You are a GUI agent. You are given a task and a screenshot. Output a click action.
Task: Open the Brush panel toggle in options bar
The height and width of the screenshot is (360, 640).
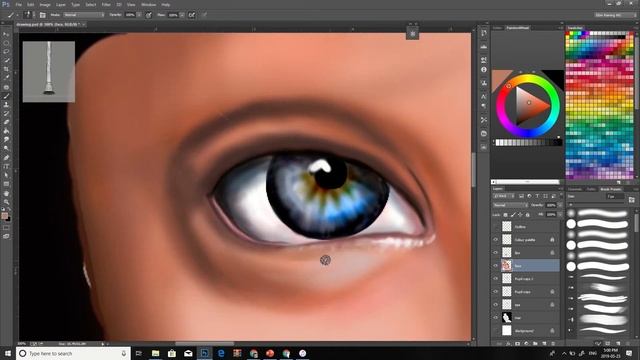pos(42,15)
